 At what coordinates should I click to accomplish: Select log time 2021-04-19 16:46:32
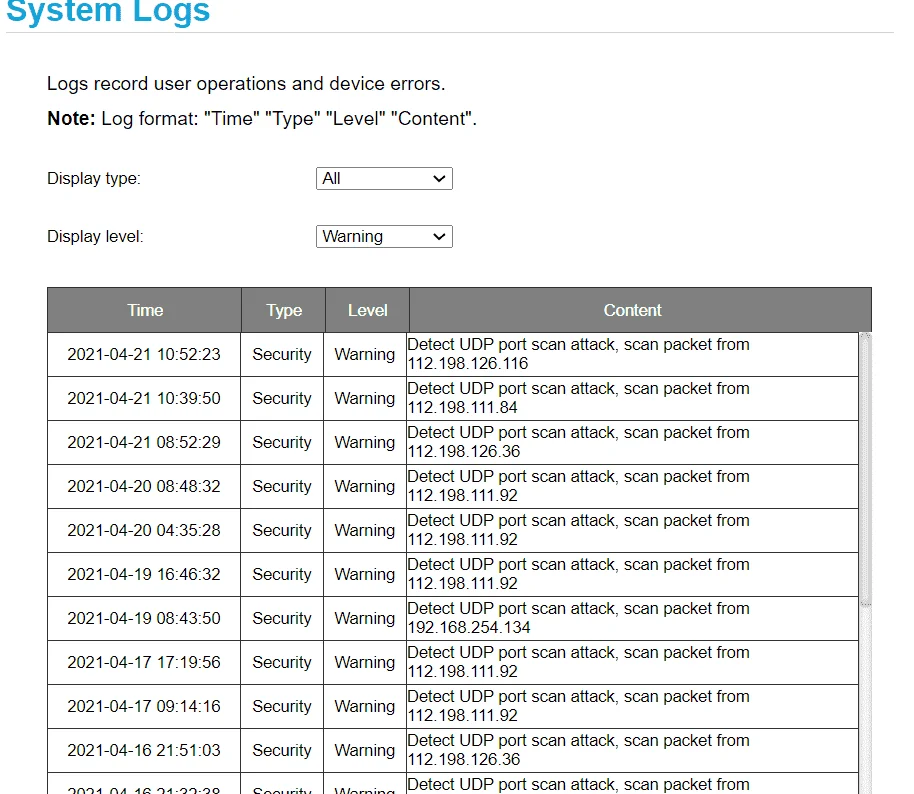(x=144, y=575)
